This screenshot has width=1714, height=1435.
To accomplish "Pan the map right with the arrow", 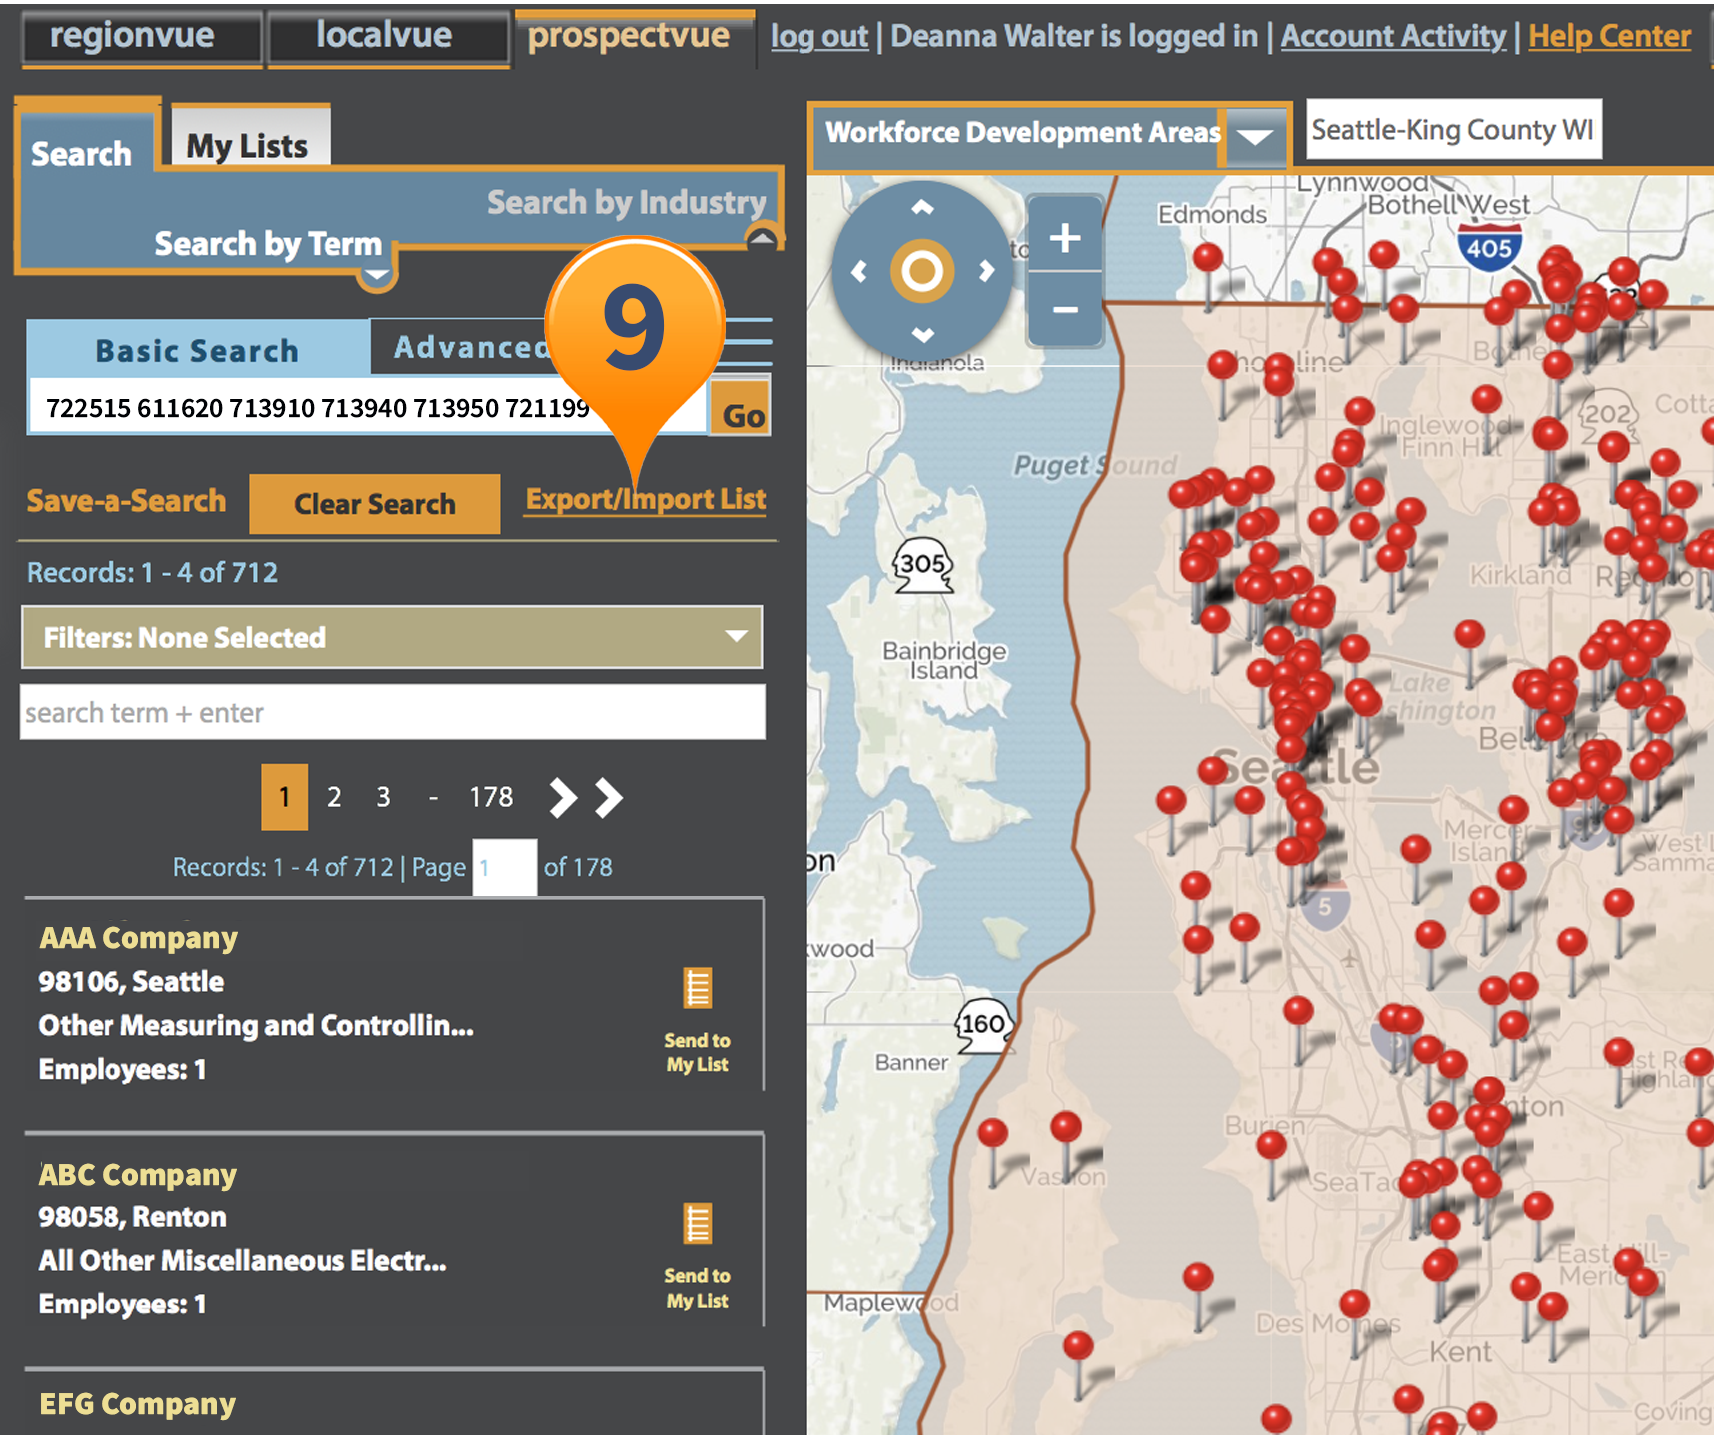I will click(987, 271).
